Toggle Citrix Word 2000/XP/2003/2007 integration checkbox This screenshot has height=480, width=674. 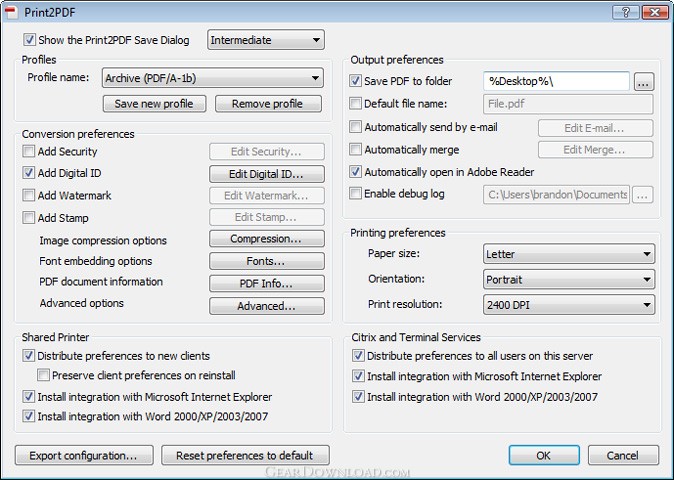tap(358, 397)
